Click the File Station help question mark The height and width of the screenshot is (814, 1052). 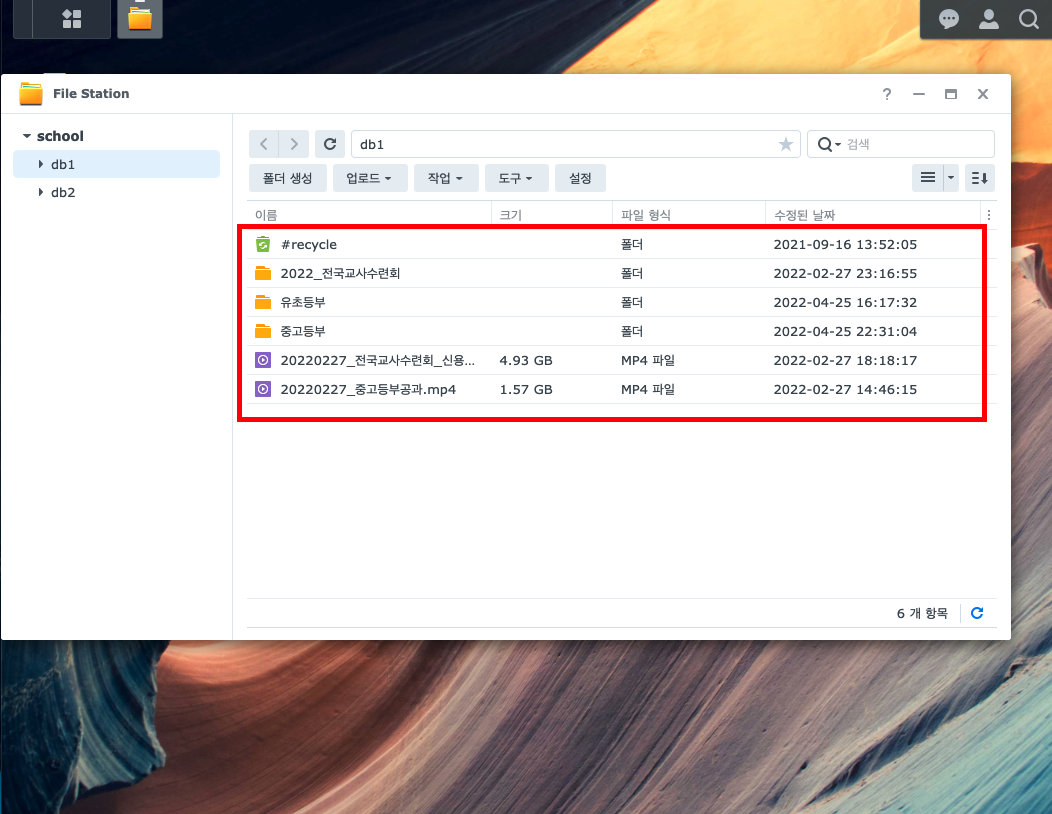886,94
